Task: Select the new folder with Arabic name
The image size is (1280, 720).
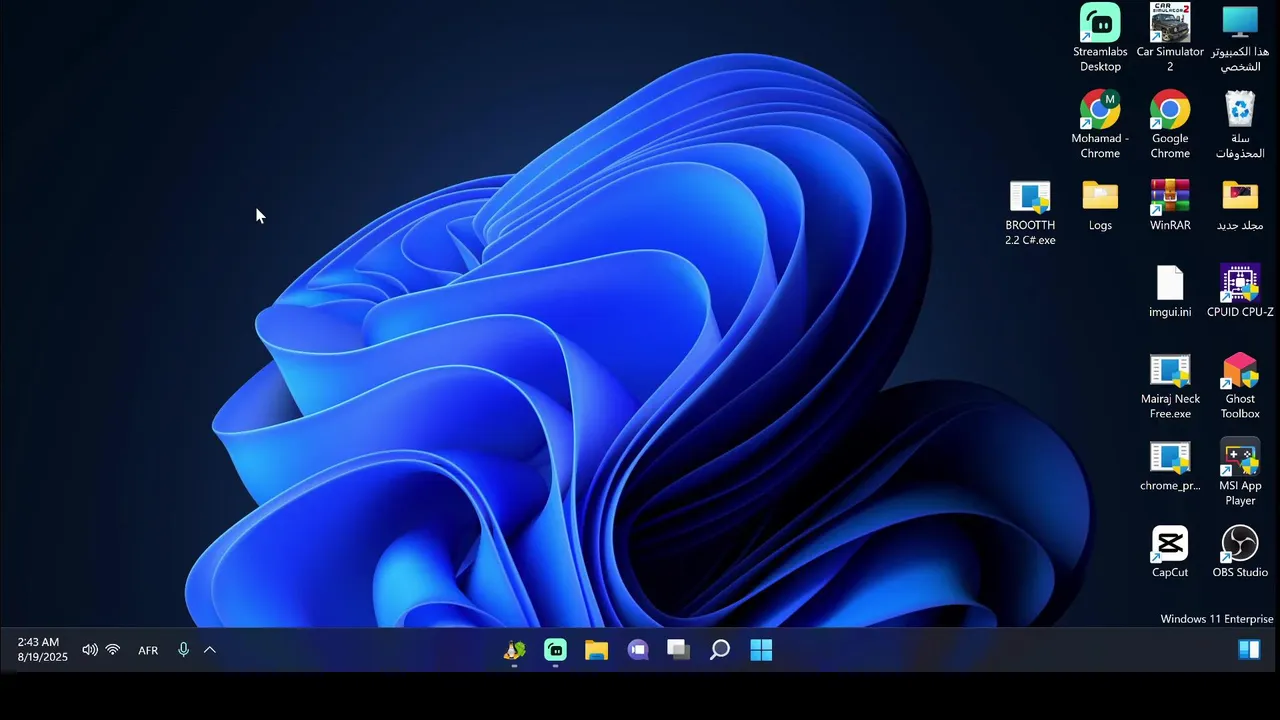Action: 1240,205
